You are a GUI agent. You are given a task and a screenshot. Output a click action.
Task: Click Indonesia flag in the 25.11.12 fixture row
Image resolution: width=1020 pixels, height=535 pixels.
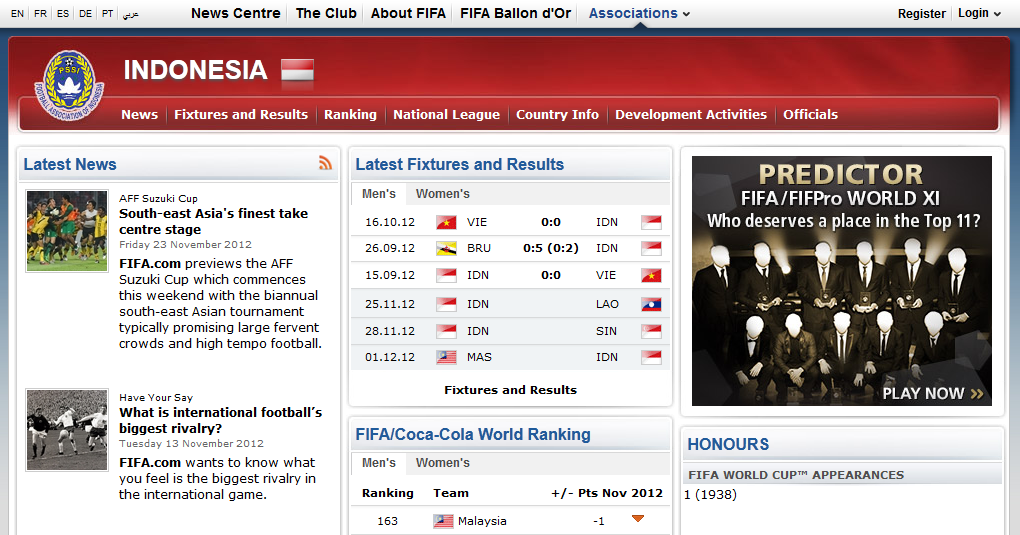(x=446, y=304)
